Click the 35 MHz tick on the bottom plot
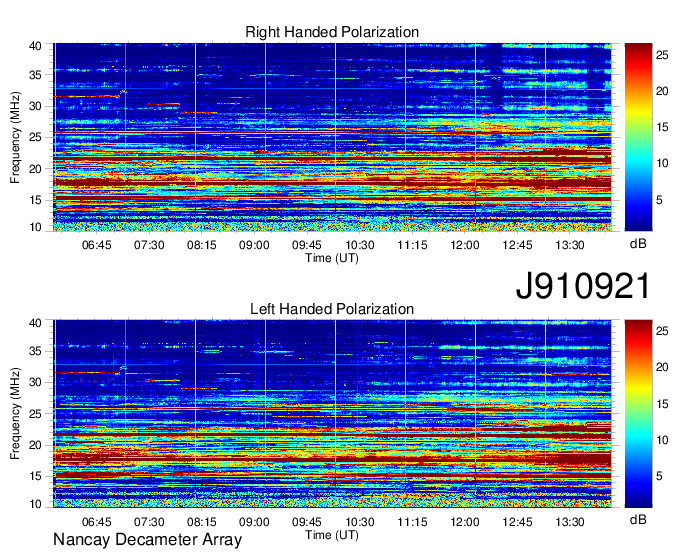 coord(35,351)
